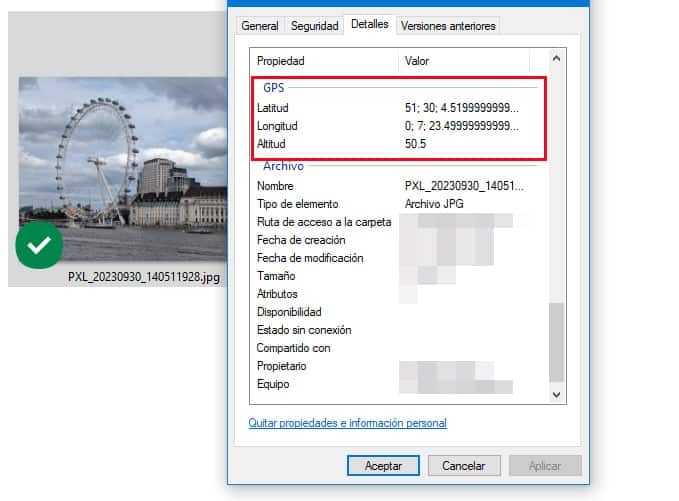Select the Tipo de elemento row
679x501 pixels.
398,204
